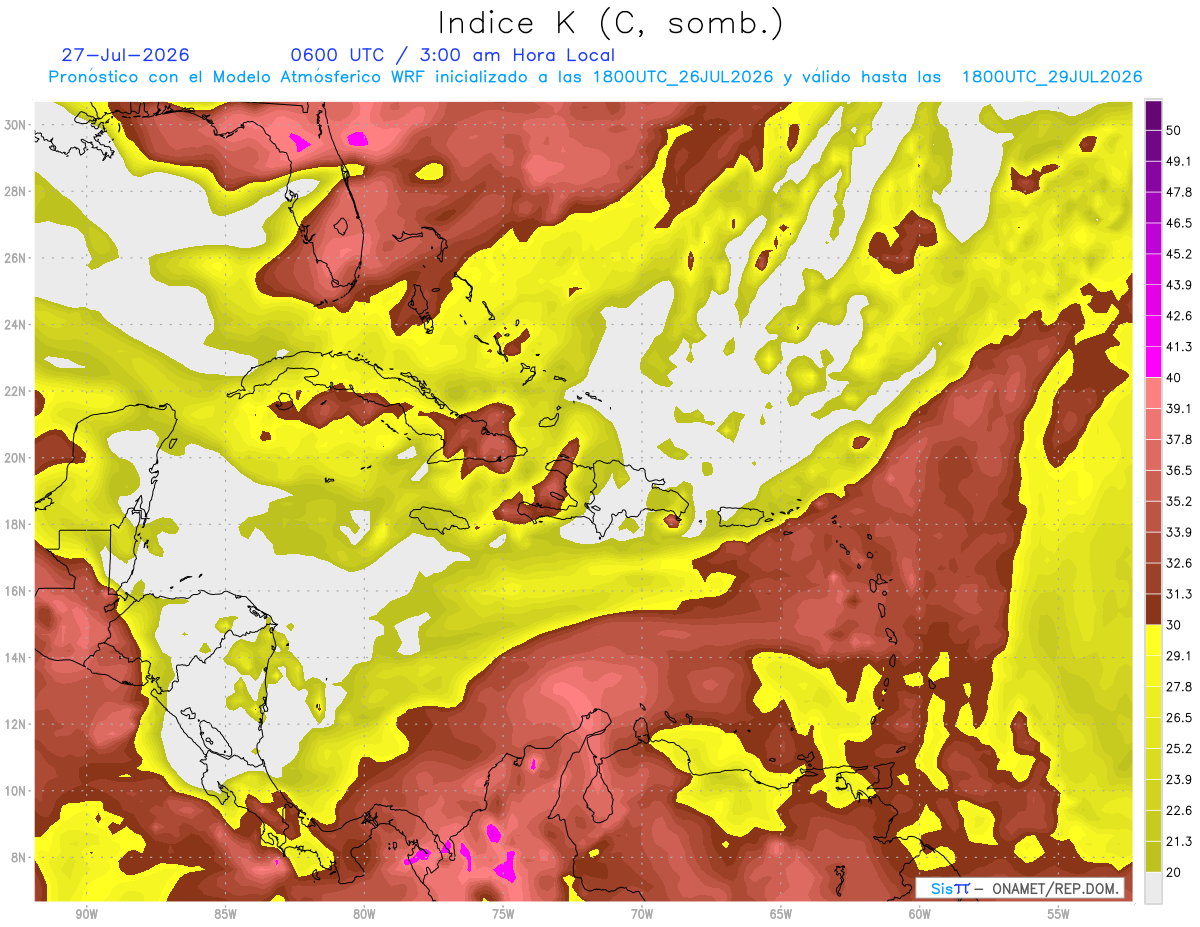This screenshot has height=927, width=1200.
Task: Click the colorbar value "27.8"
Action: click(x=1179, y=686)
